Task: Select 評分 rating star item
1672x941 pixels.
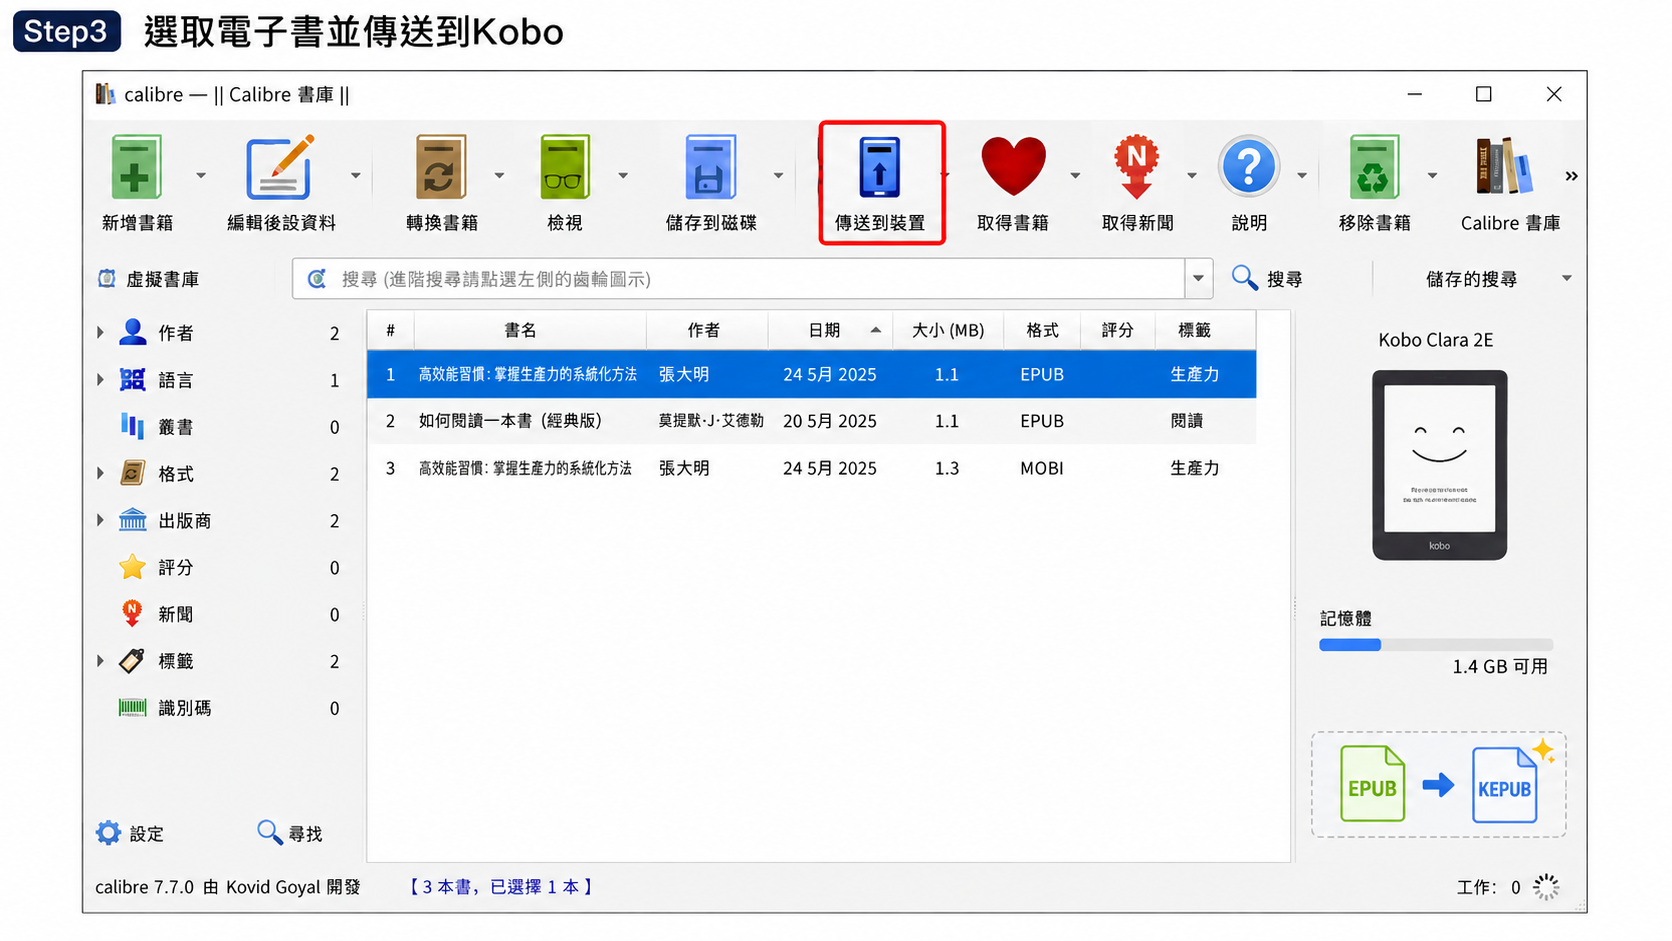Action: (176, 567)
